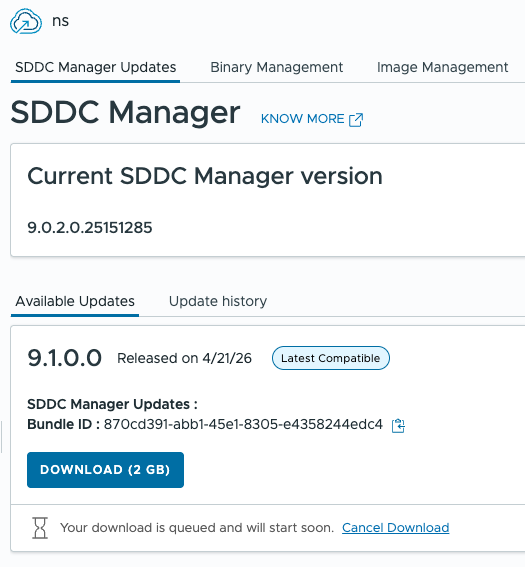
Task: Switch to Image Management tab
Action: 443,68
